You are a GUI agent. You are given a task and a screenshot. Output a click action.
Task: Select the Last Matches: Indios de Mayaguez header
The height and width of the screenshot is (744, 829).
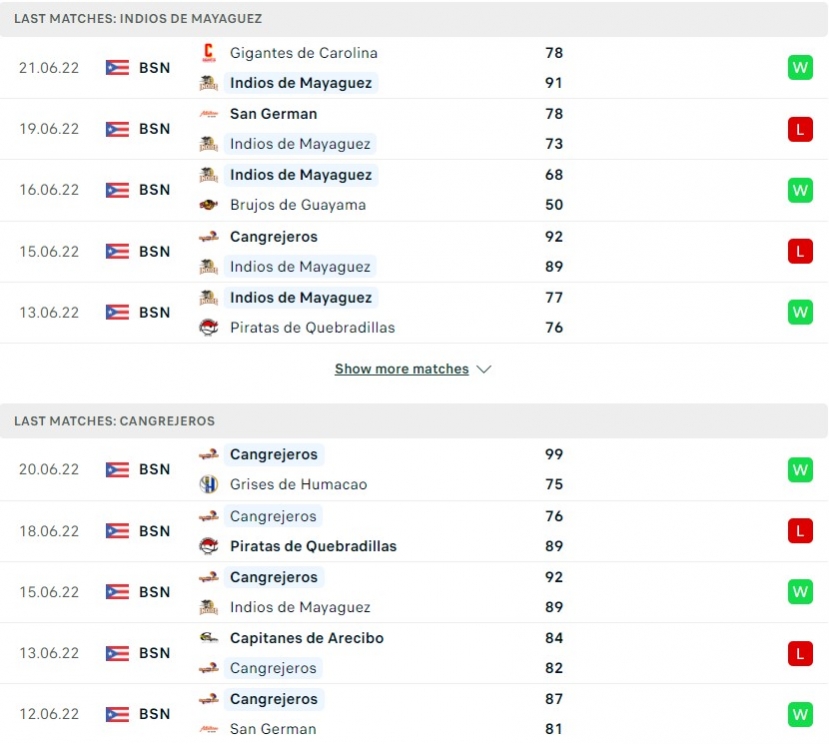pos(414,19)
